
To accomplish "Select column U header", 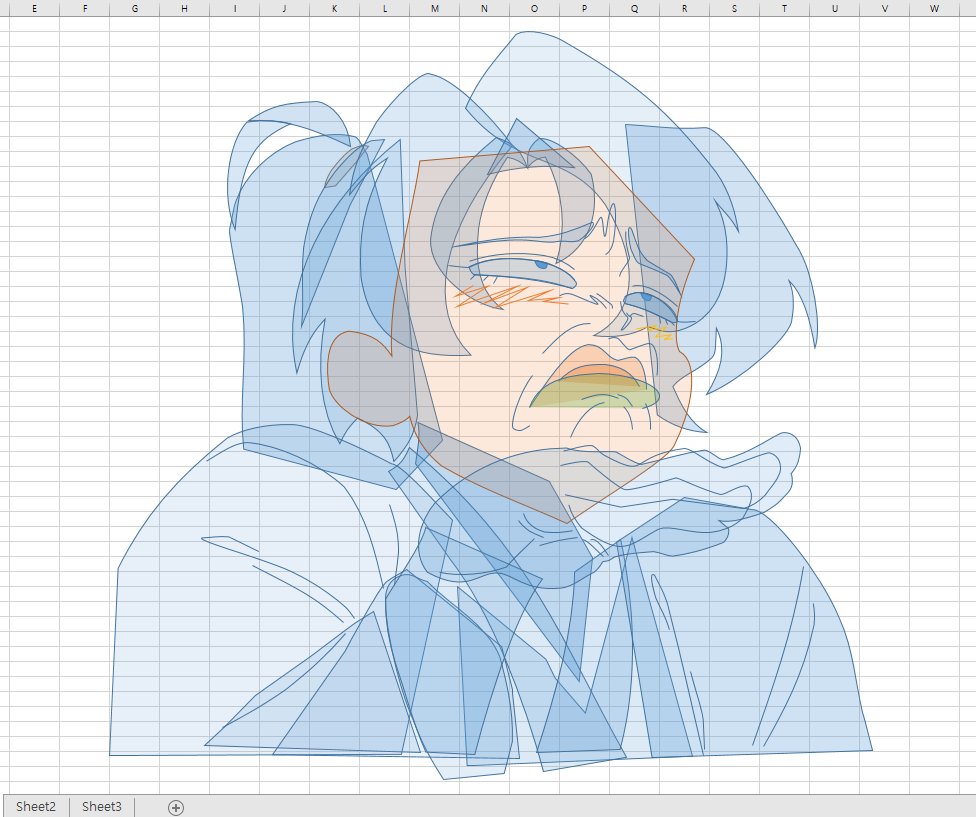I will tap(835, 8).
